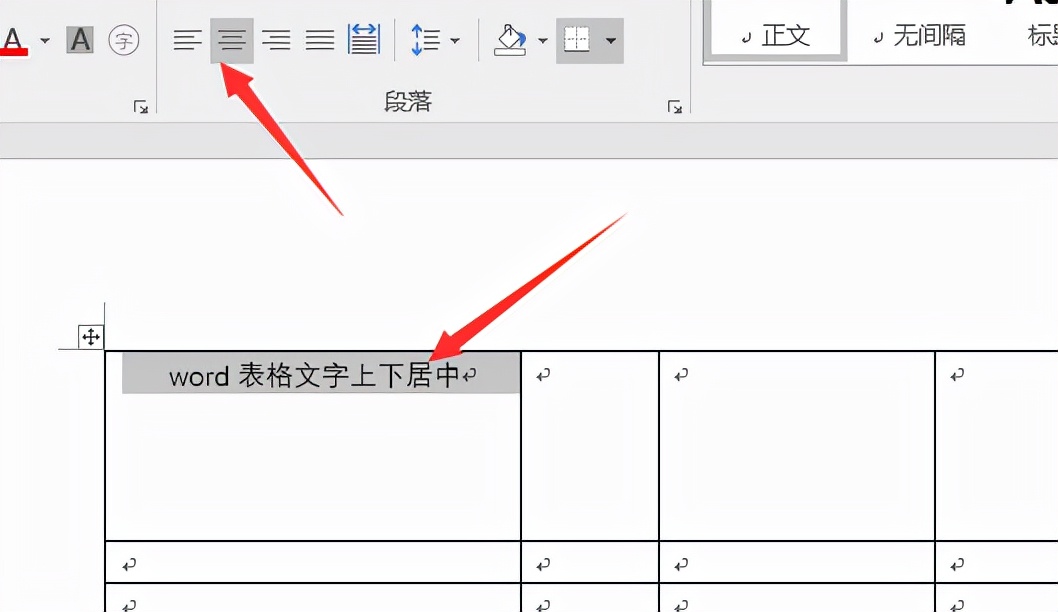Click the character shading icon

click(x=78, y=40)
